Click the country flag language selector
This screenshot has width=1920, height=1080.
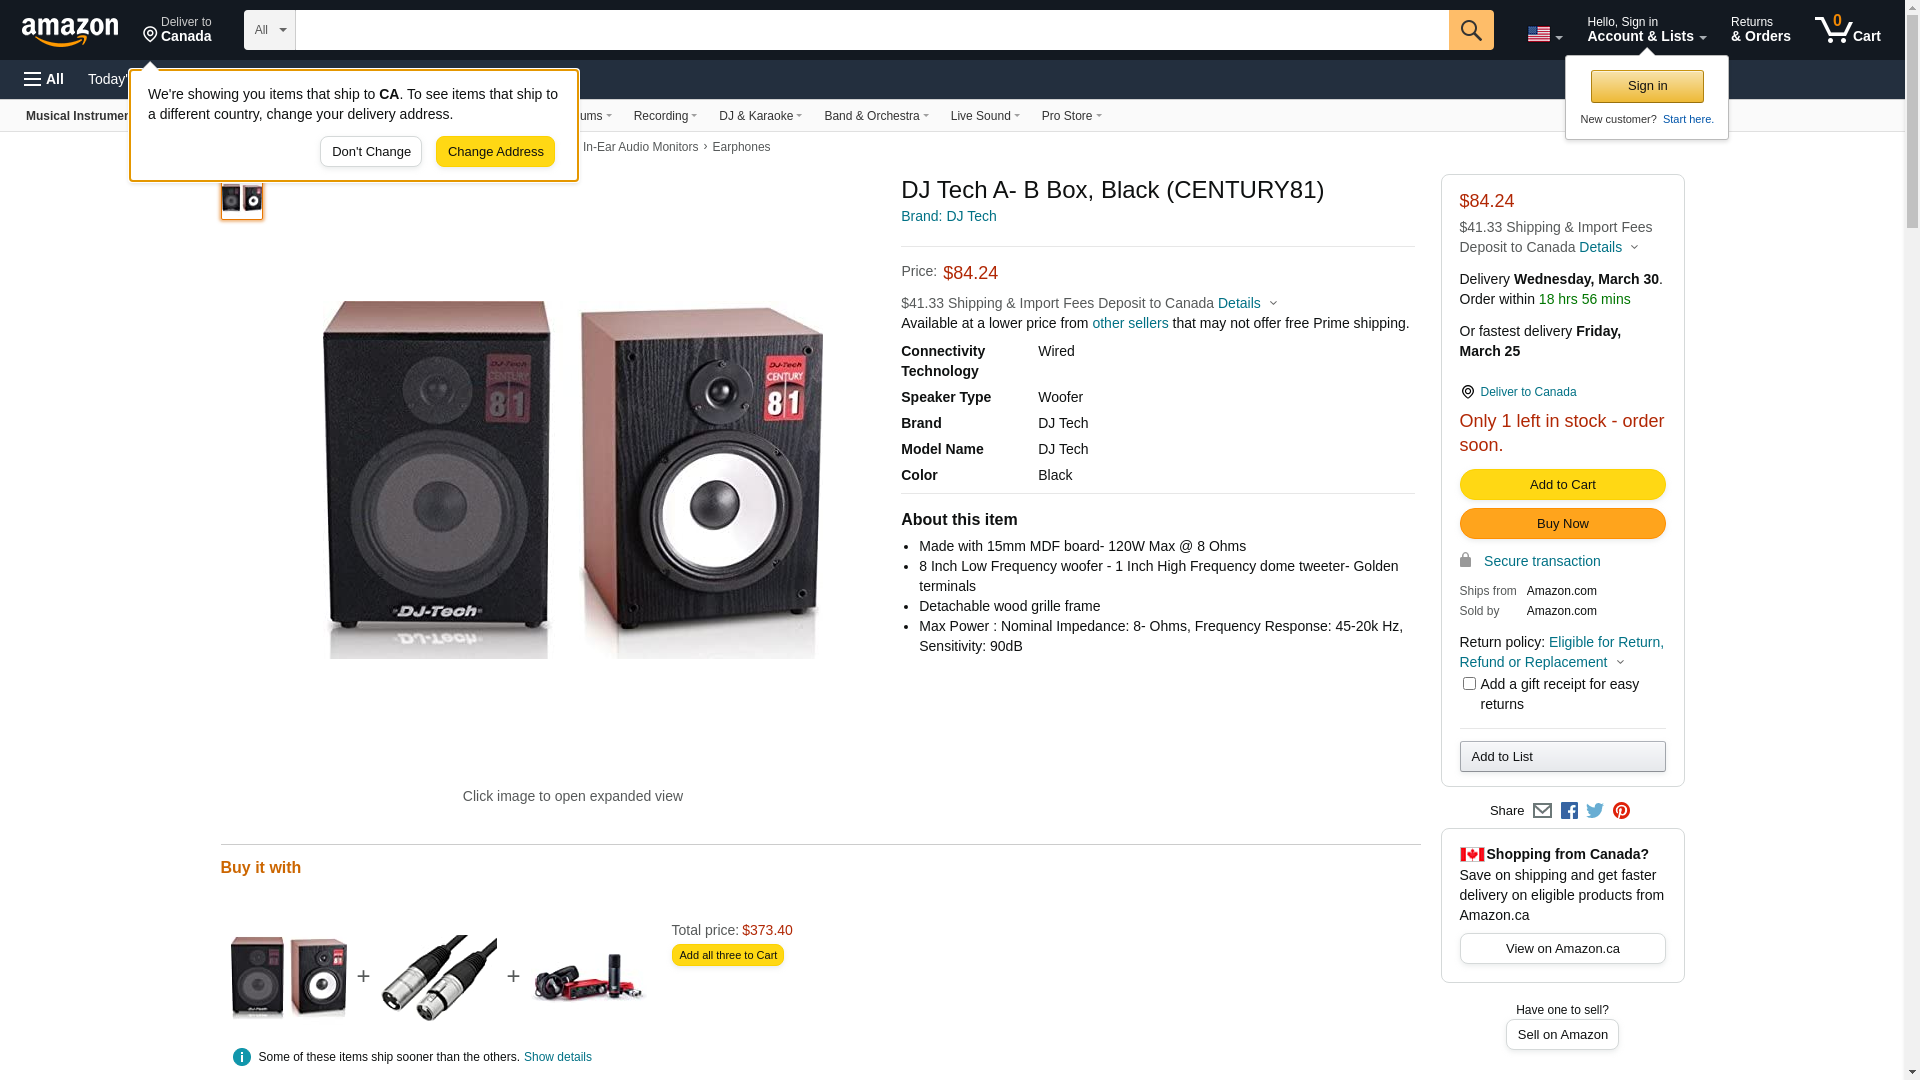pos(1544,34)
